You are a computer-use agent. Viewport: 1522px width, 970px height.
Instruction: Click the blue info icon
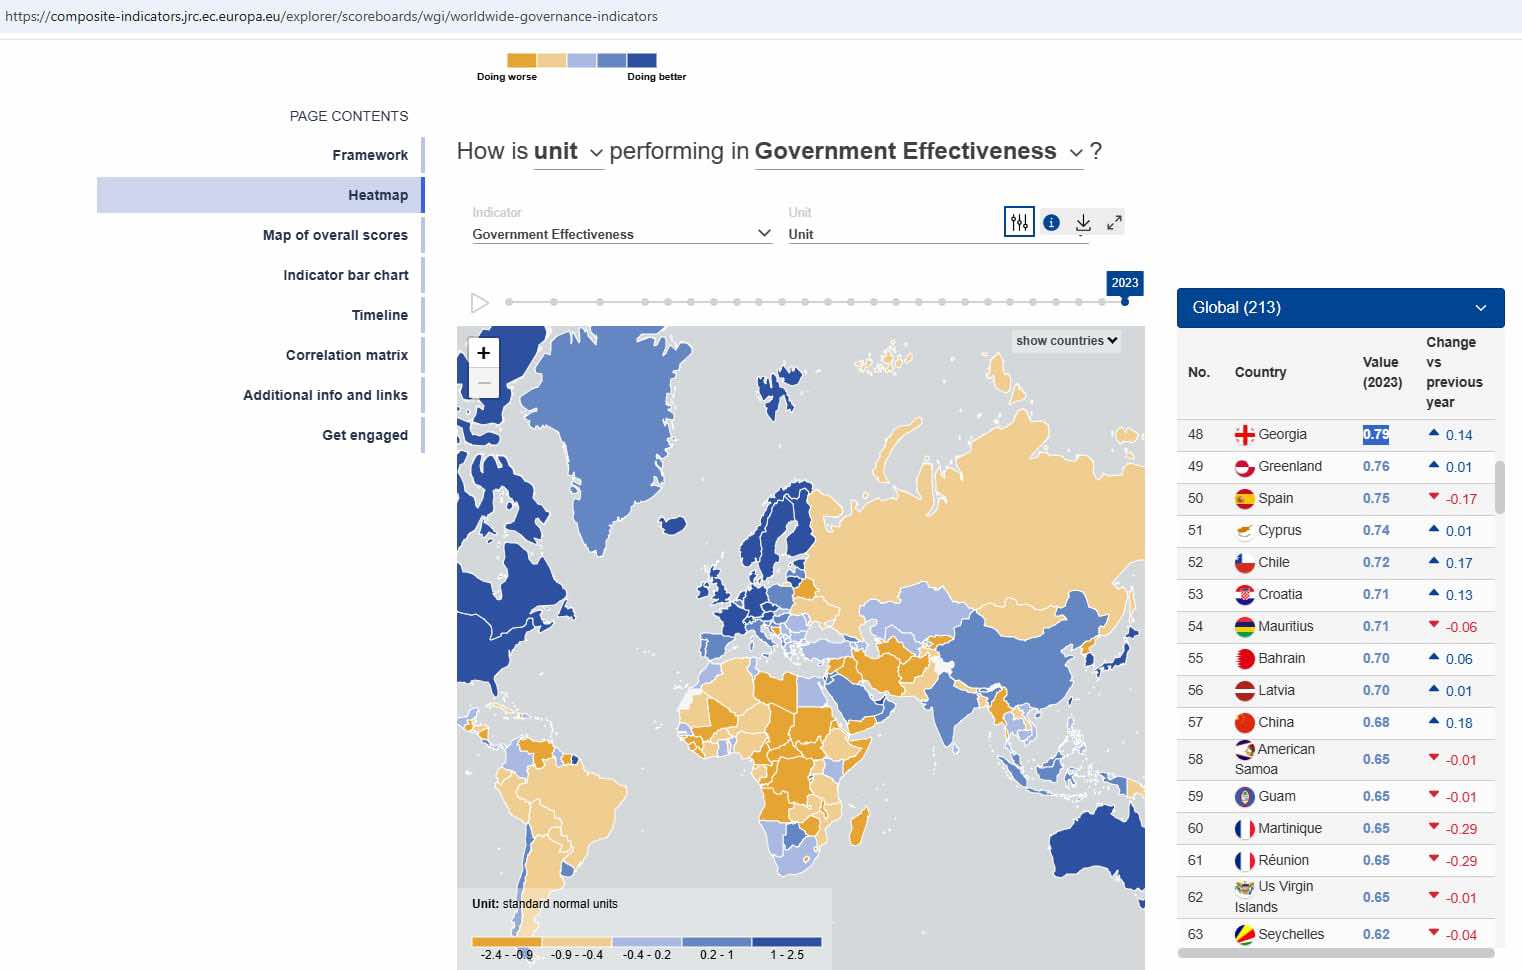[1051, 223]
